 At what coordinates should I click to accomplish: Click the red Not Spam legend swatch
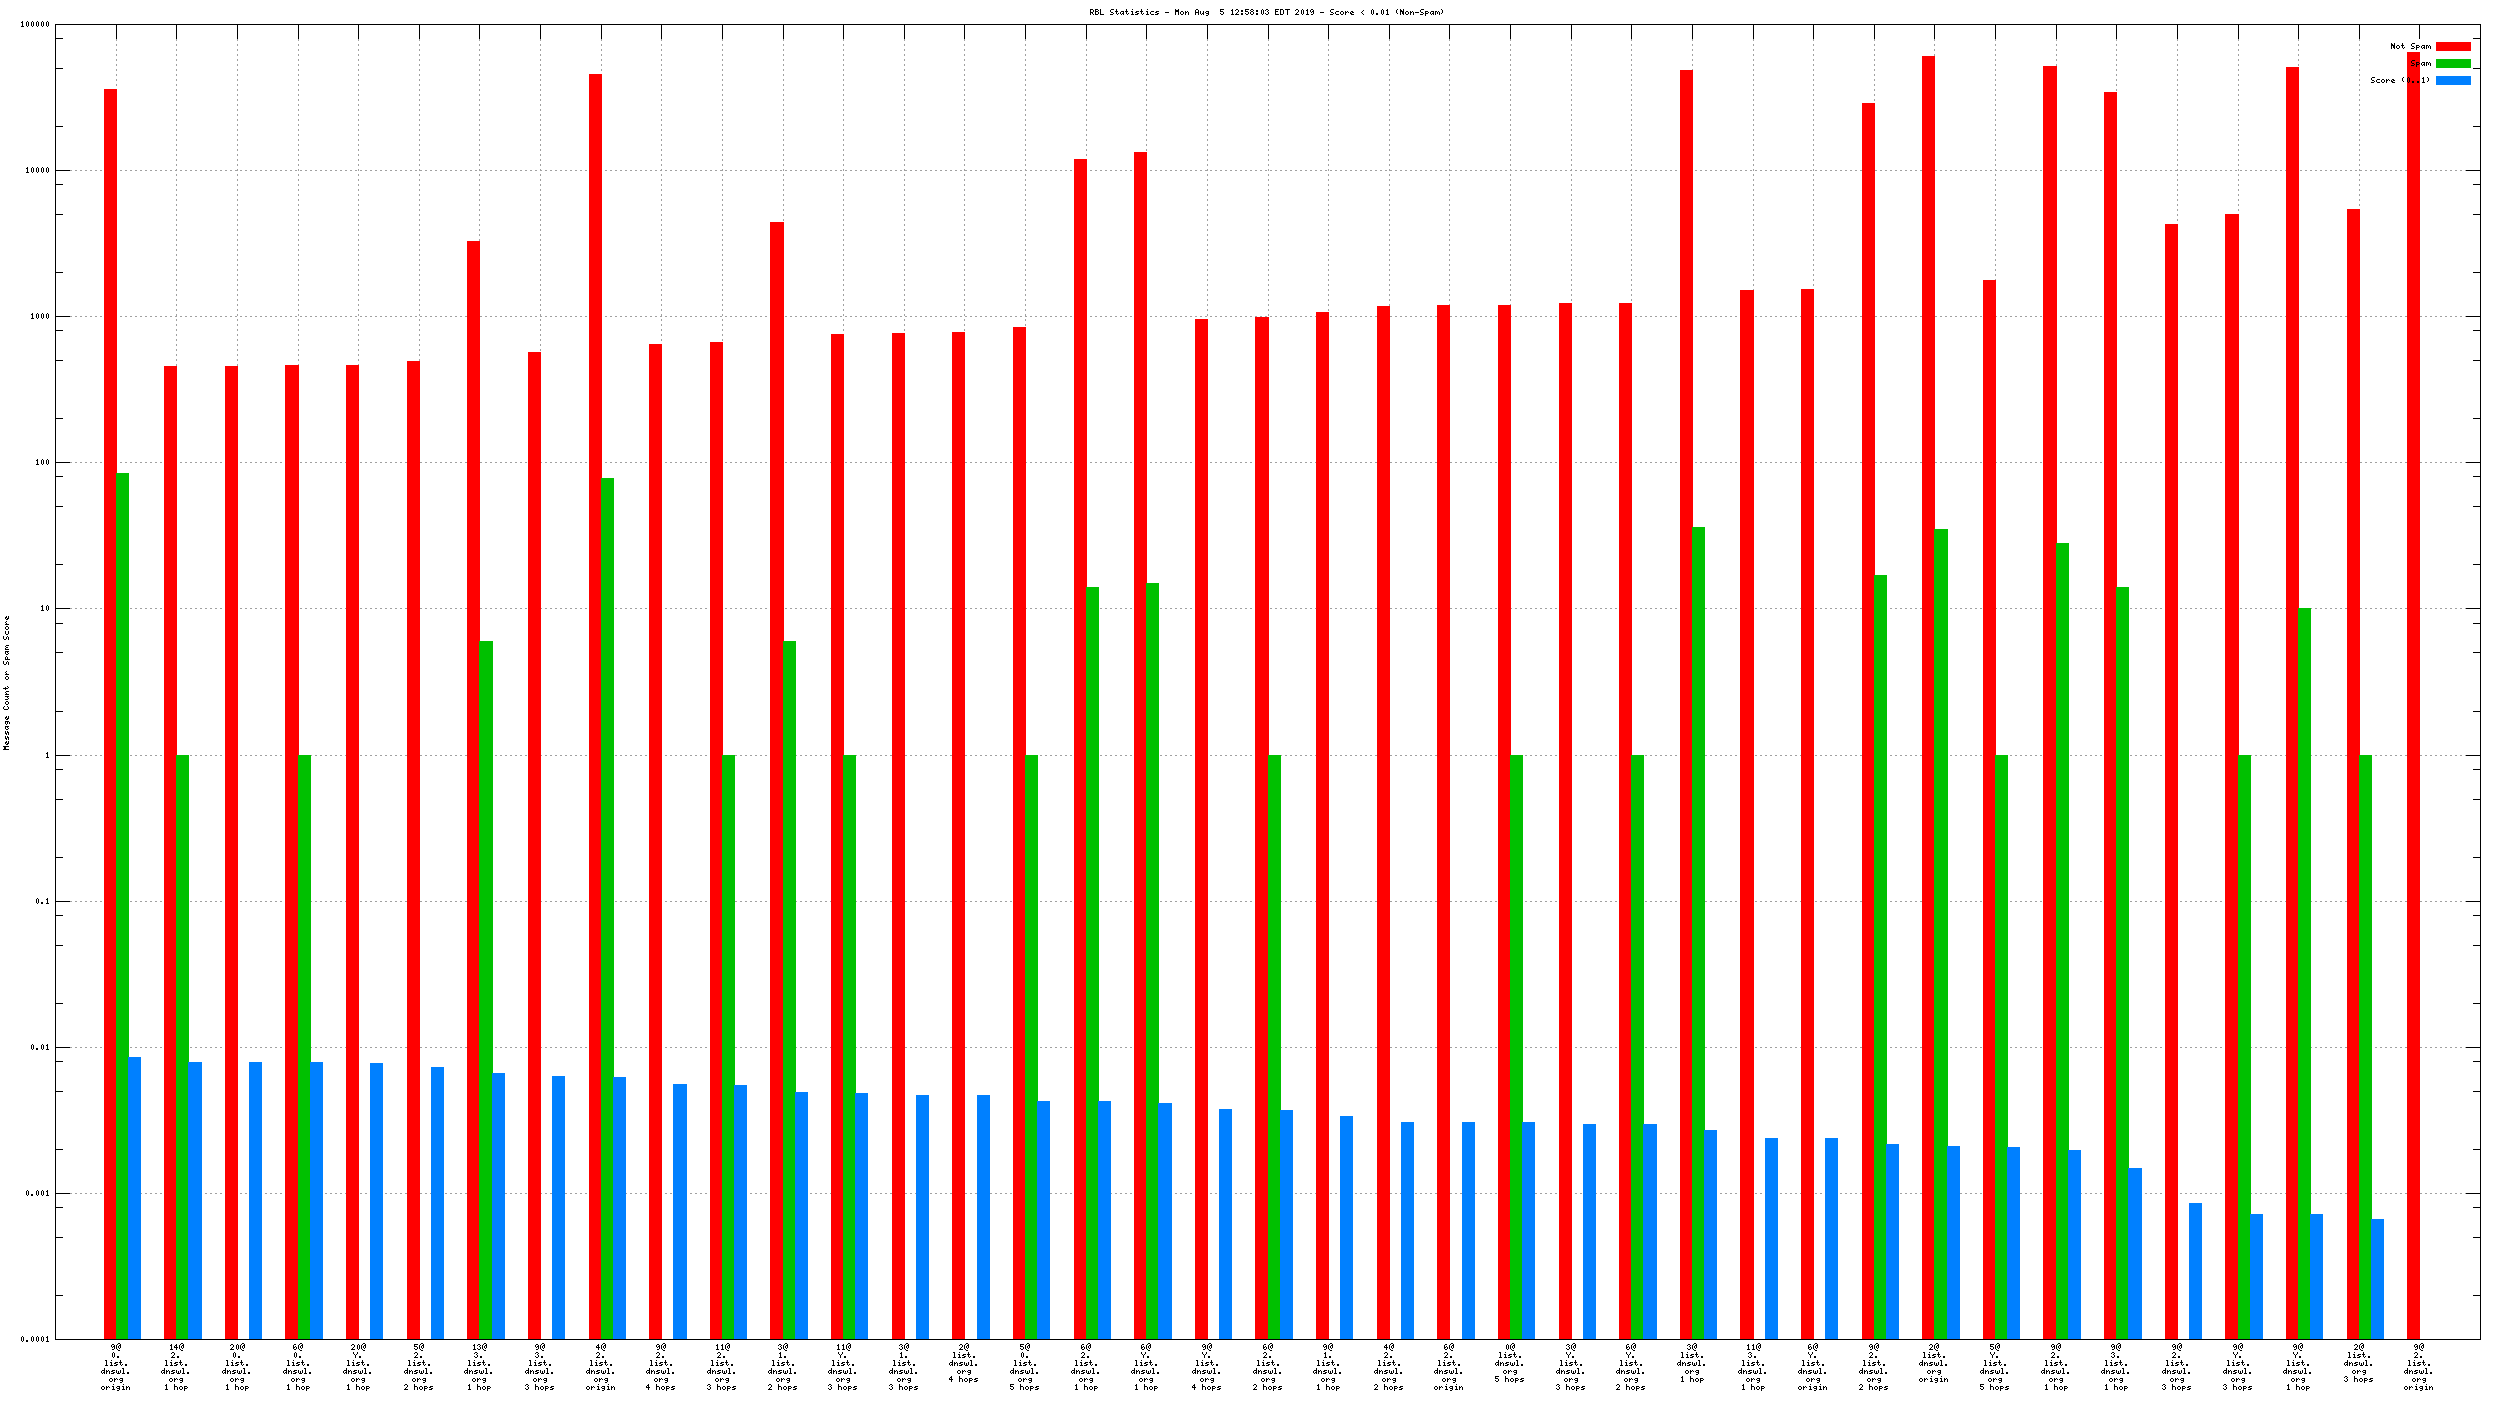pyautogui.click(x=2452, y=47)
